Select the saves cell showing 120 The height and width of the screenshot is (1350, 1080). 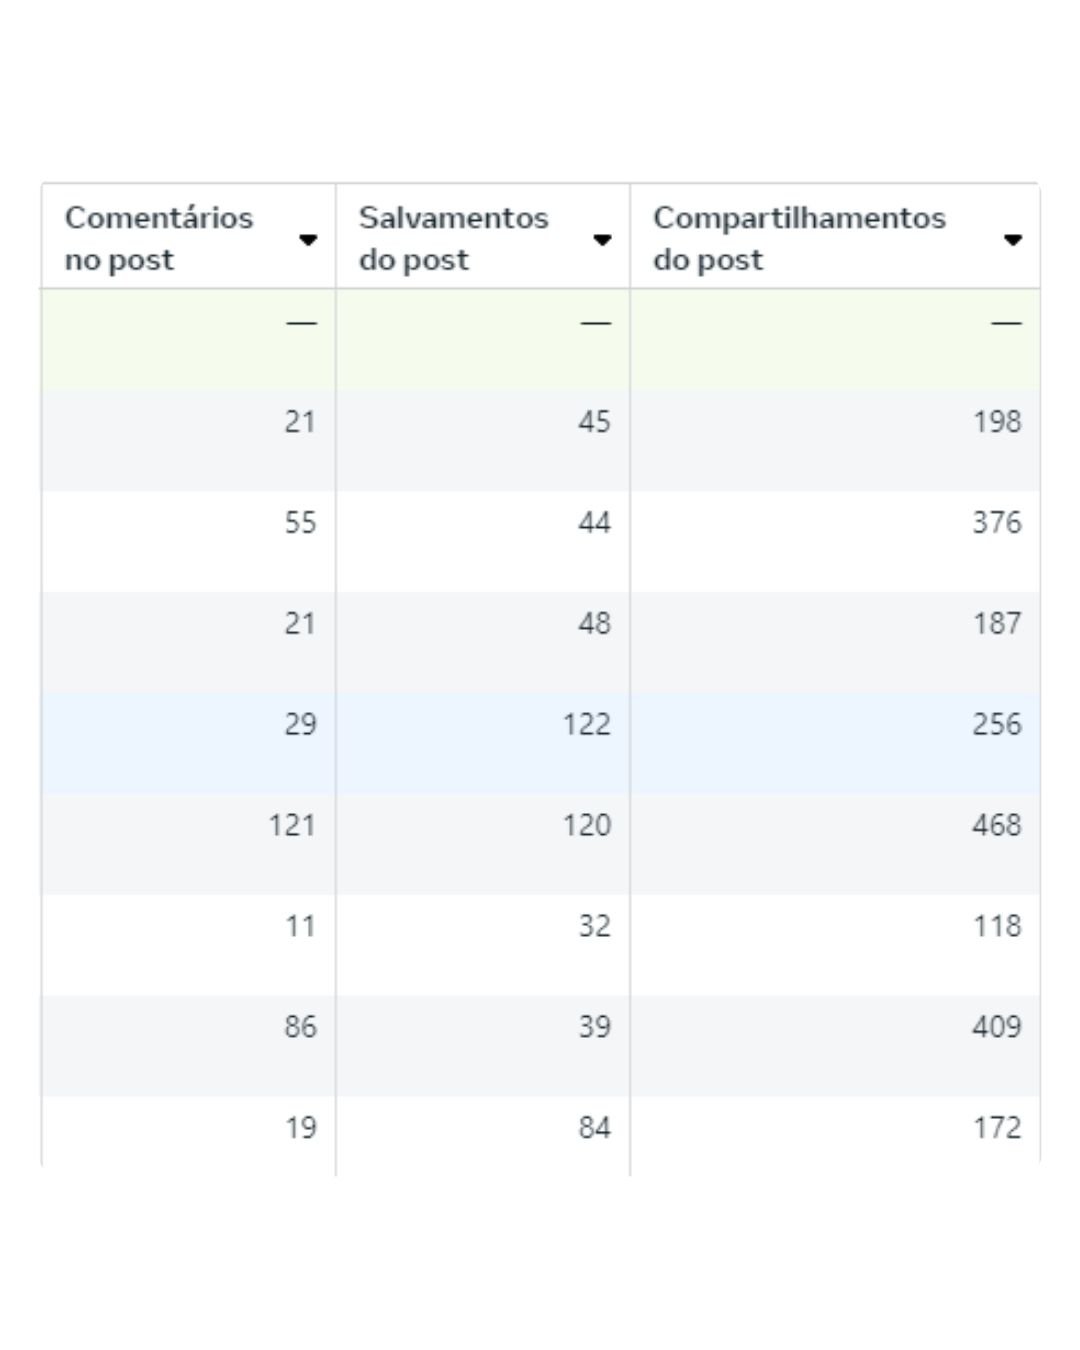pyautogui.click(x=586, y=825)
